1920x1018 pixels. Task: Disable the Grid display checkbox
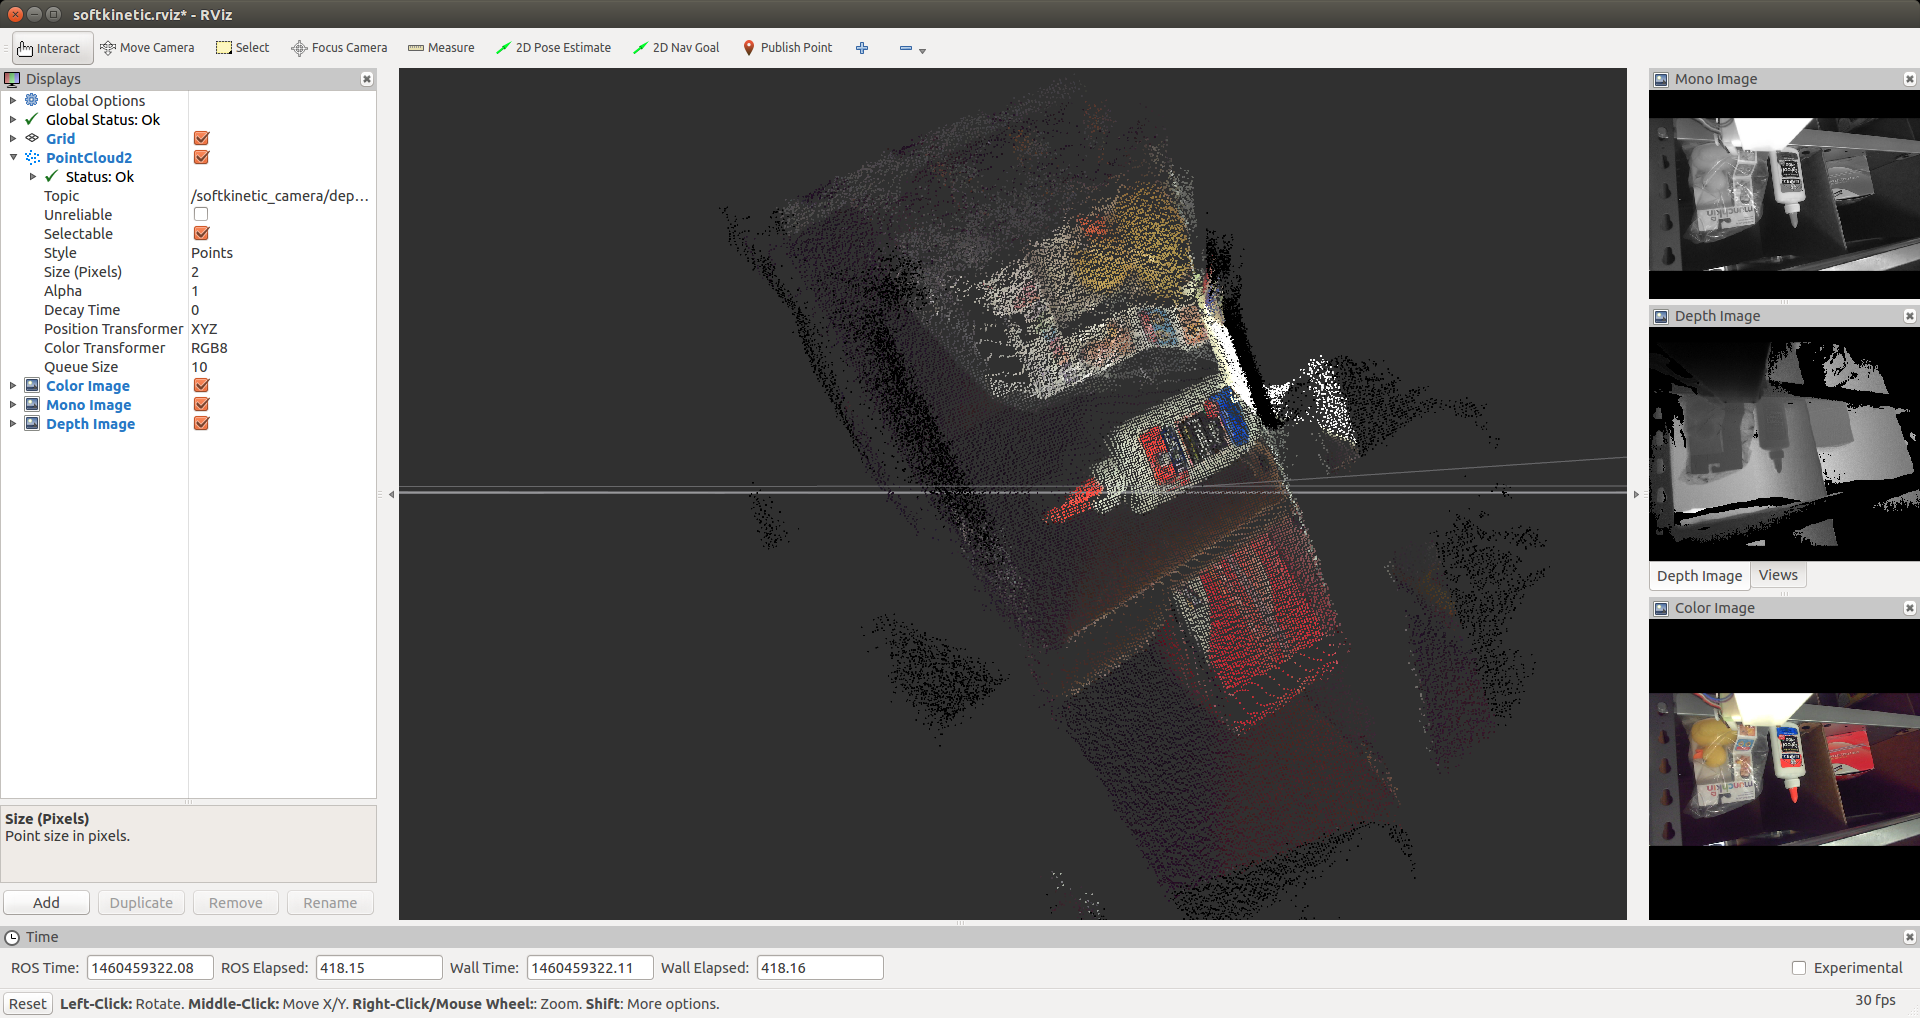(201, 138)
